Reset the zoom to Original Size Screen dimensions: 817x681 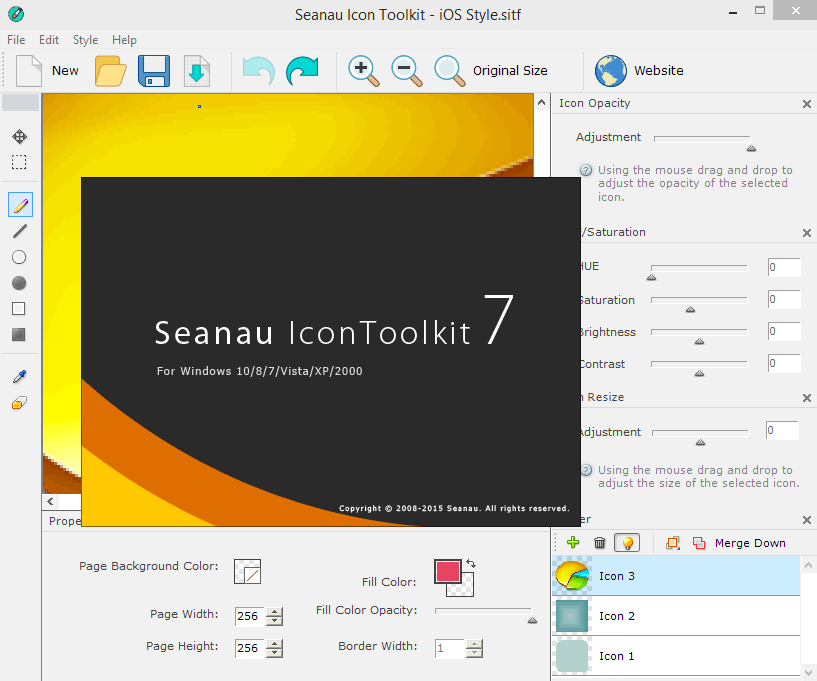click(491, 70)
